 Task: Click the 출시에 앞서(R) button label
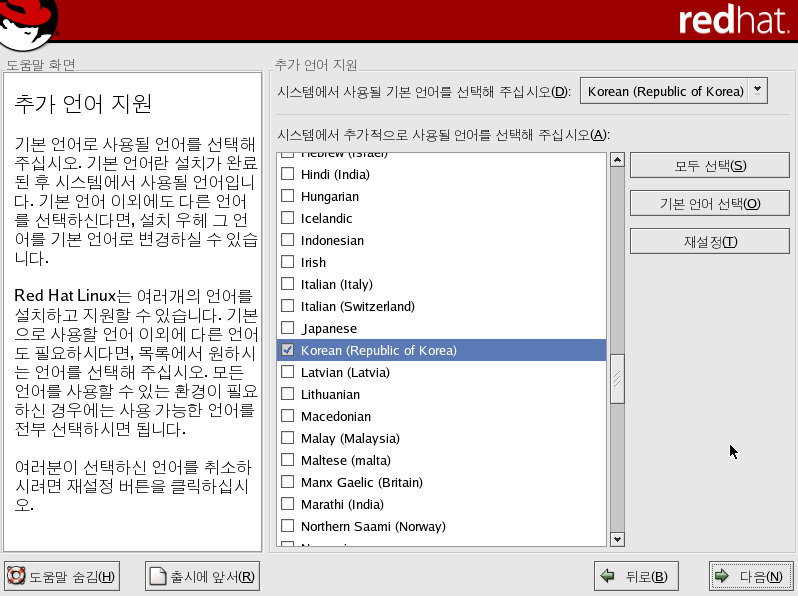pos(212,577)
